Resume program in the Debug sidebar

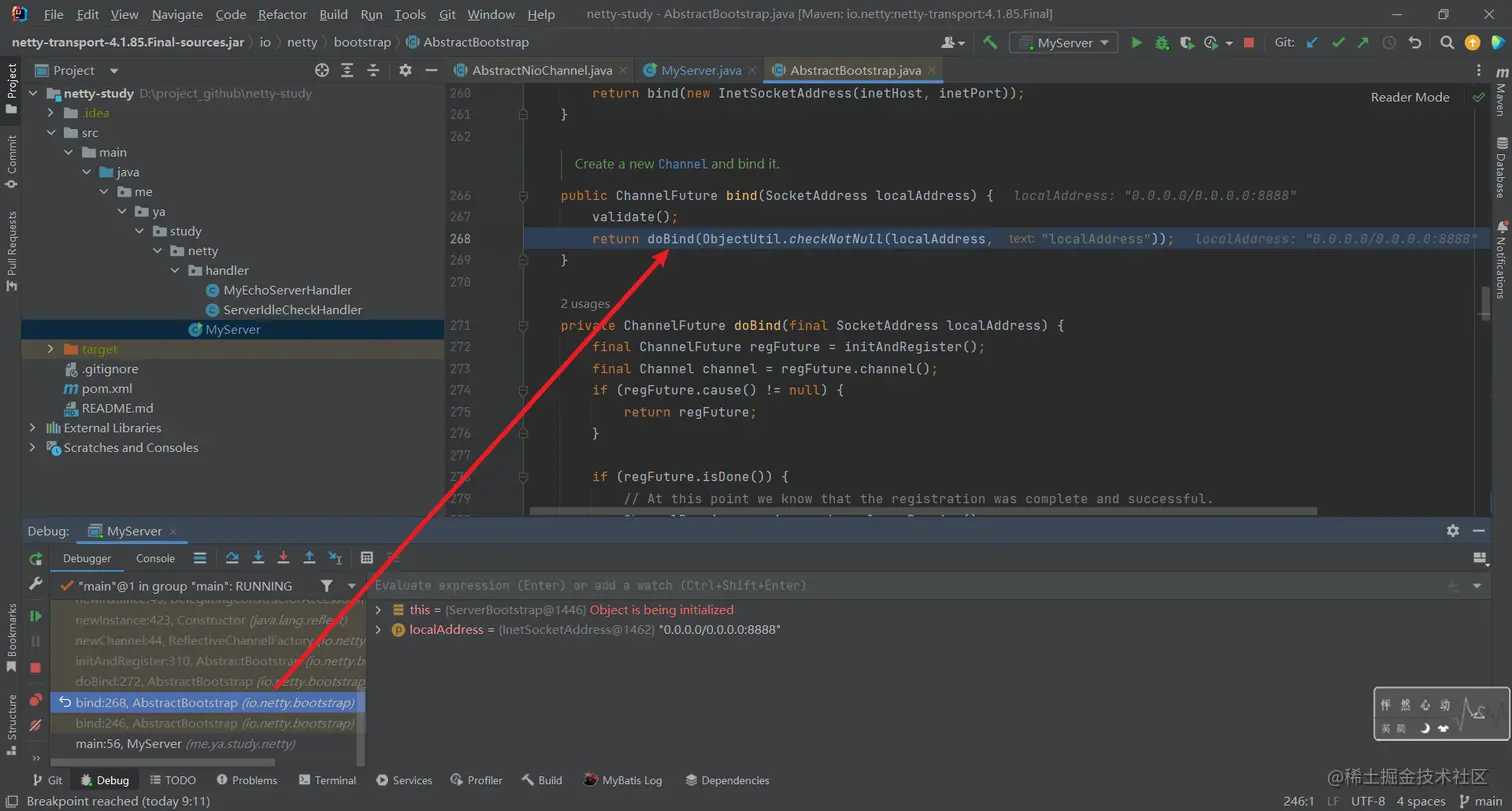click(36, 616)
